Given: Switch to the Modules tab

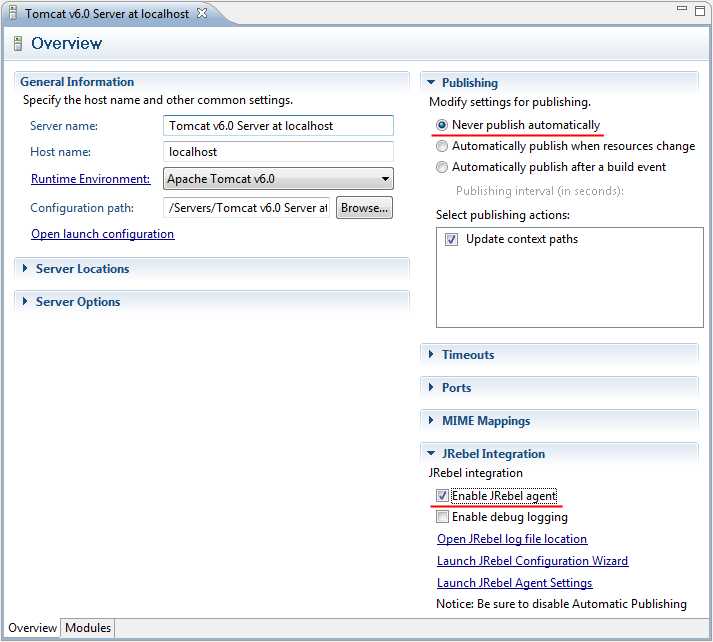Looking at the screenshot, I should (88, 628).
